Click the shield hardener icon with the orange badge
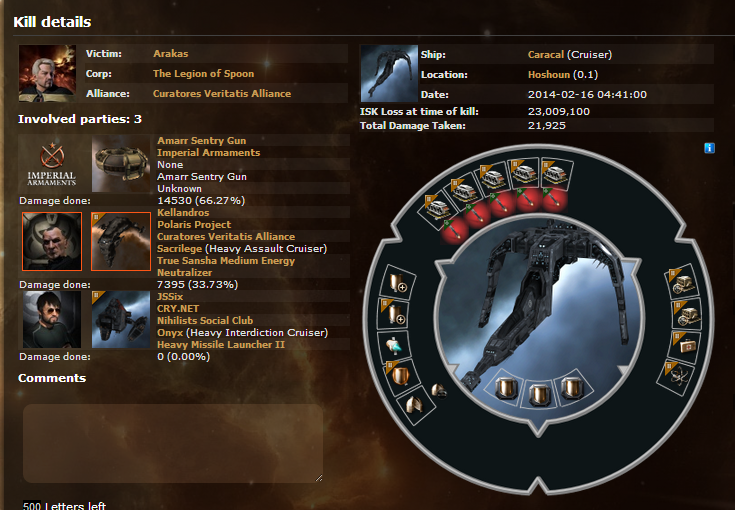The image size is (735, 510). point(400,375)
